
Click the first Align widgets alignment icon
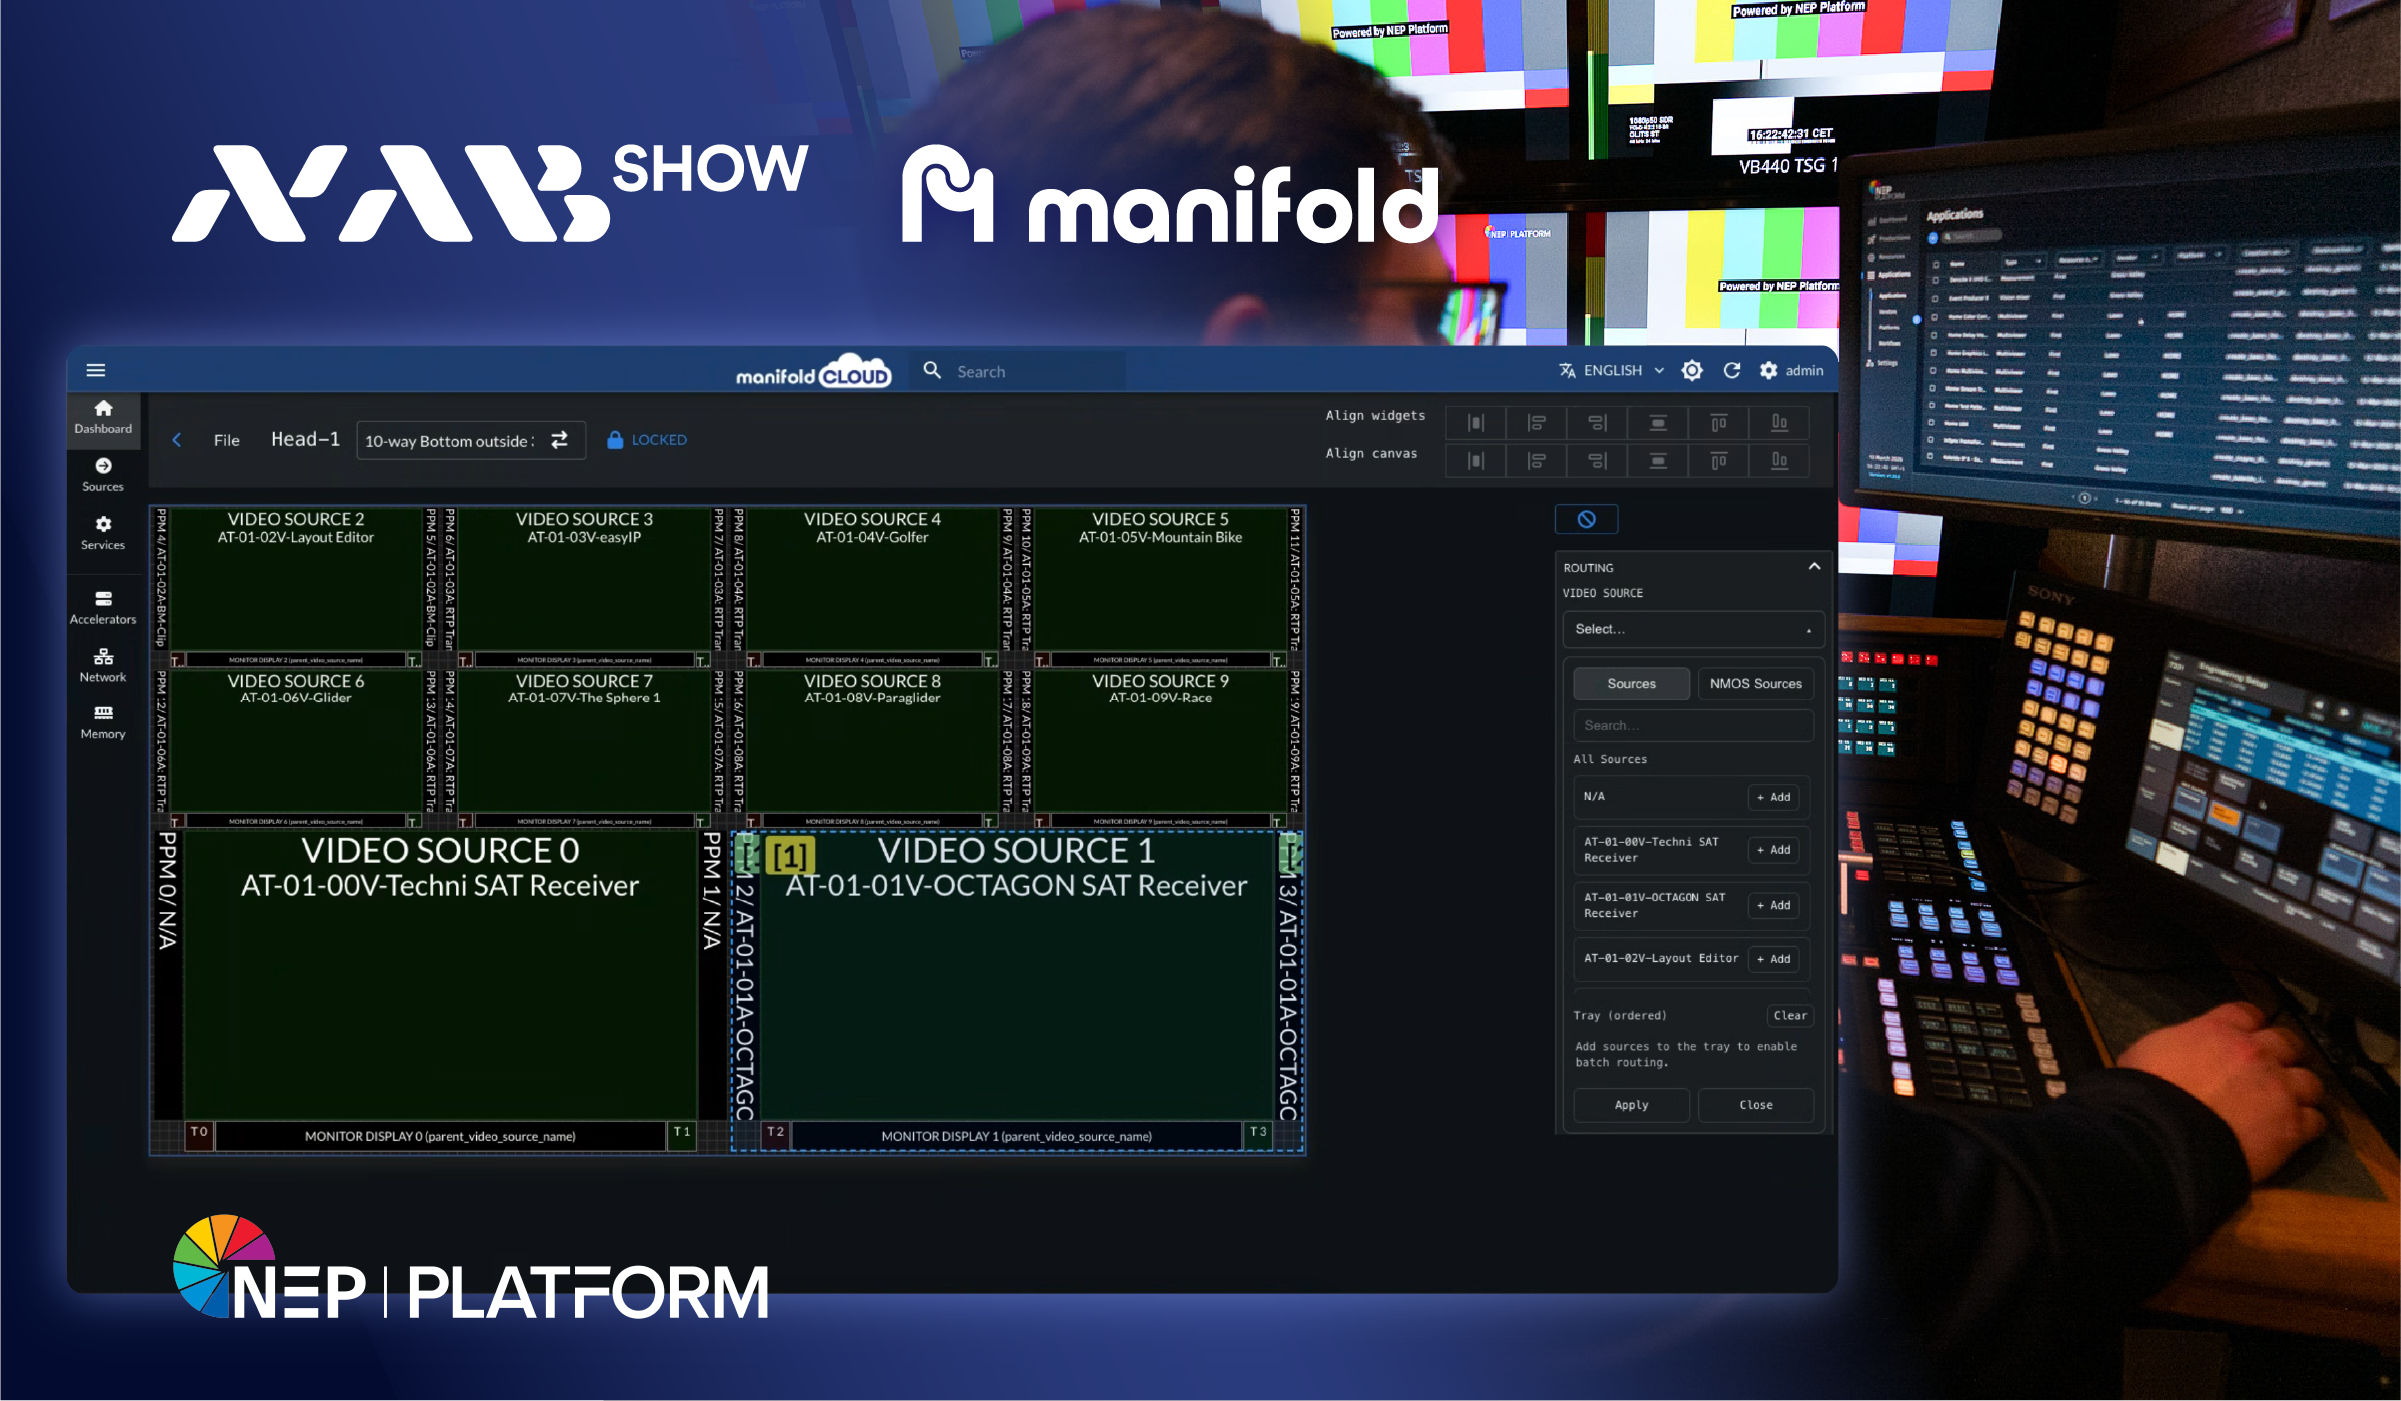pos(1475,422)
